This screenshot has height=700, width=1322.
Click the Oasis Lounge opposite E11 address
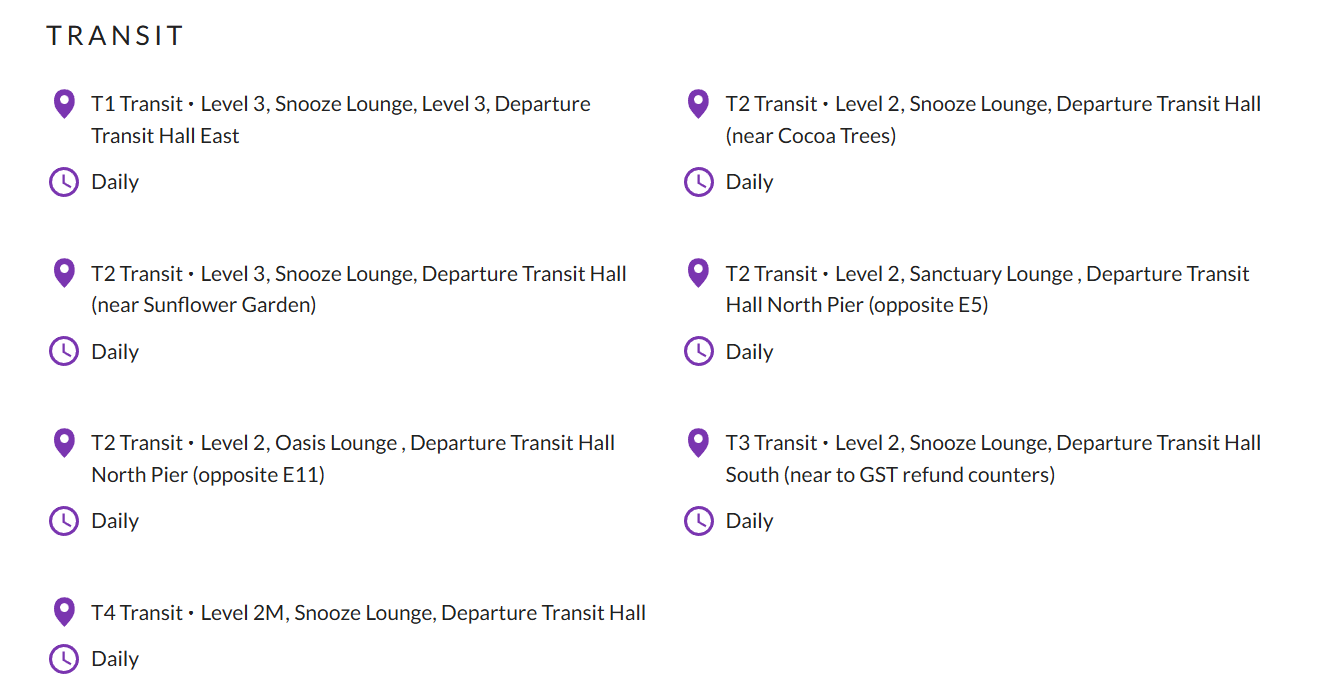352,458
